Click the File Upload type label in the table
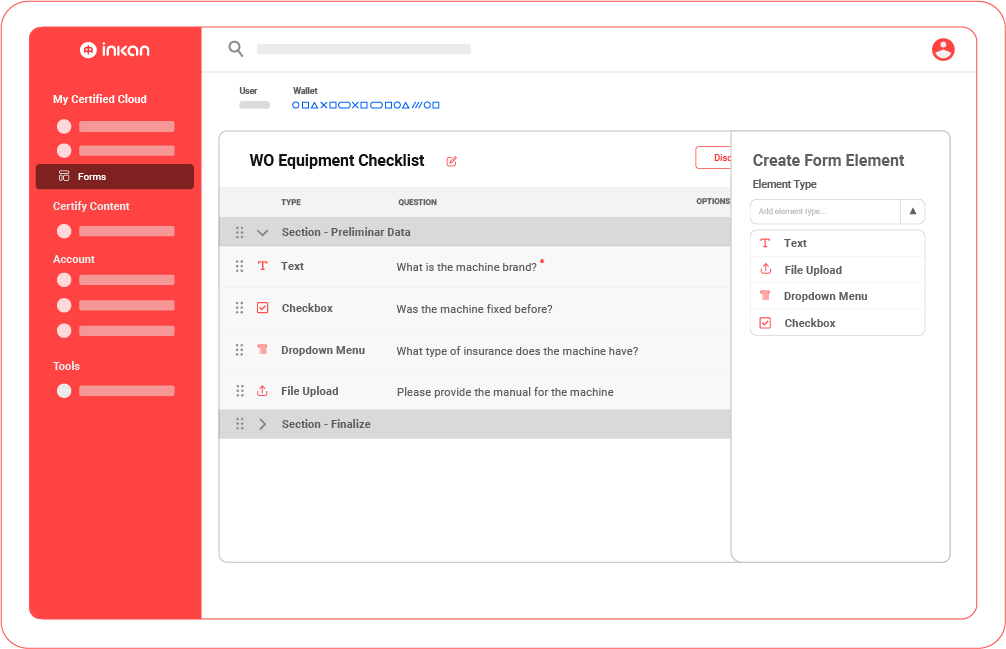Screen dimensions: 1006x649 tap(309, 391)
